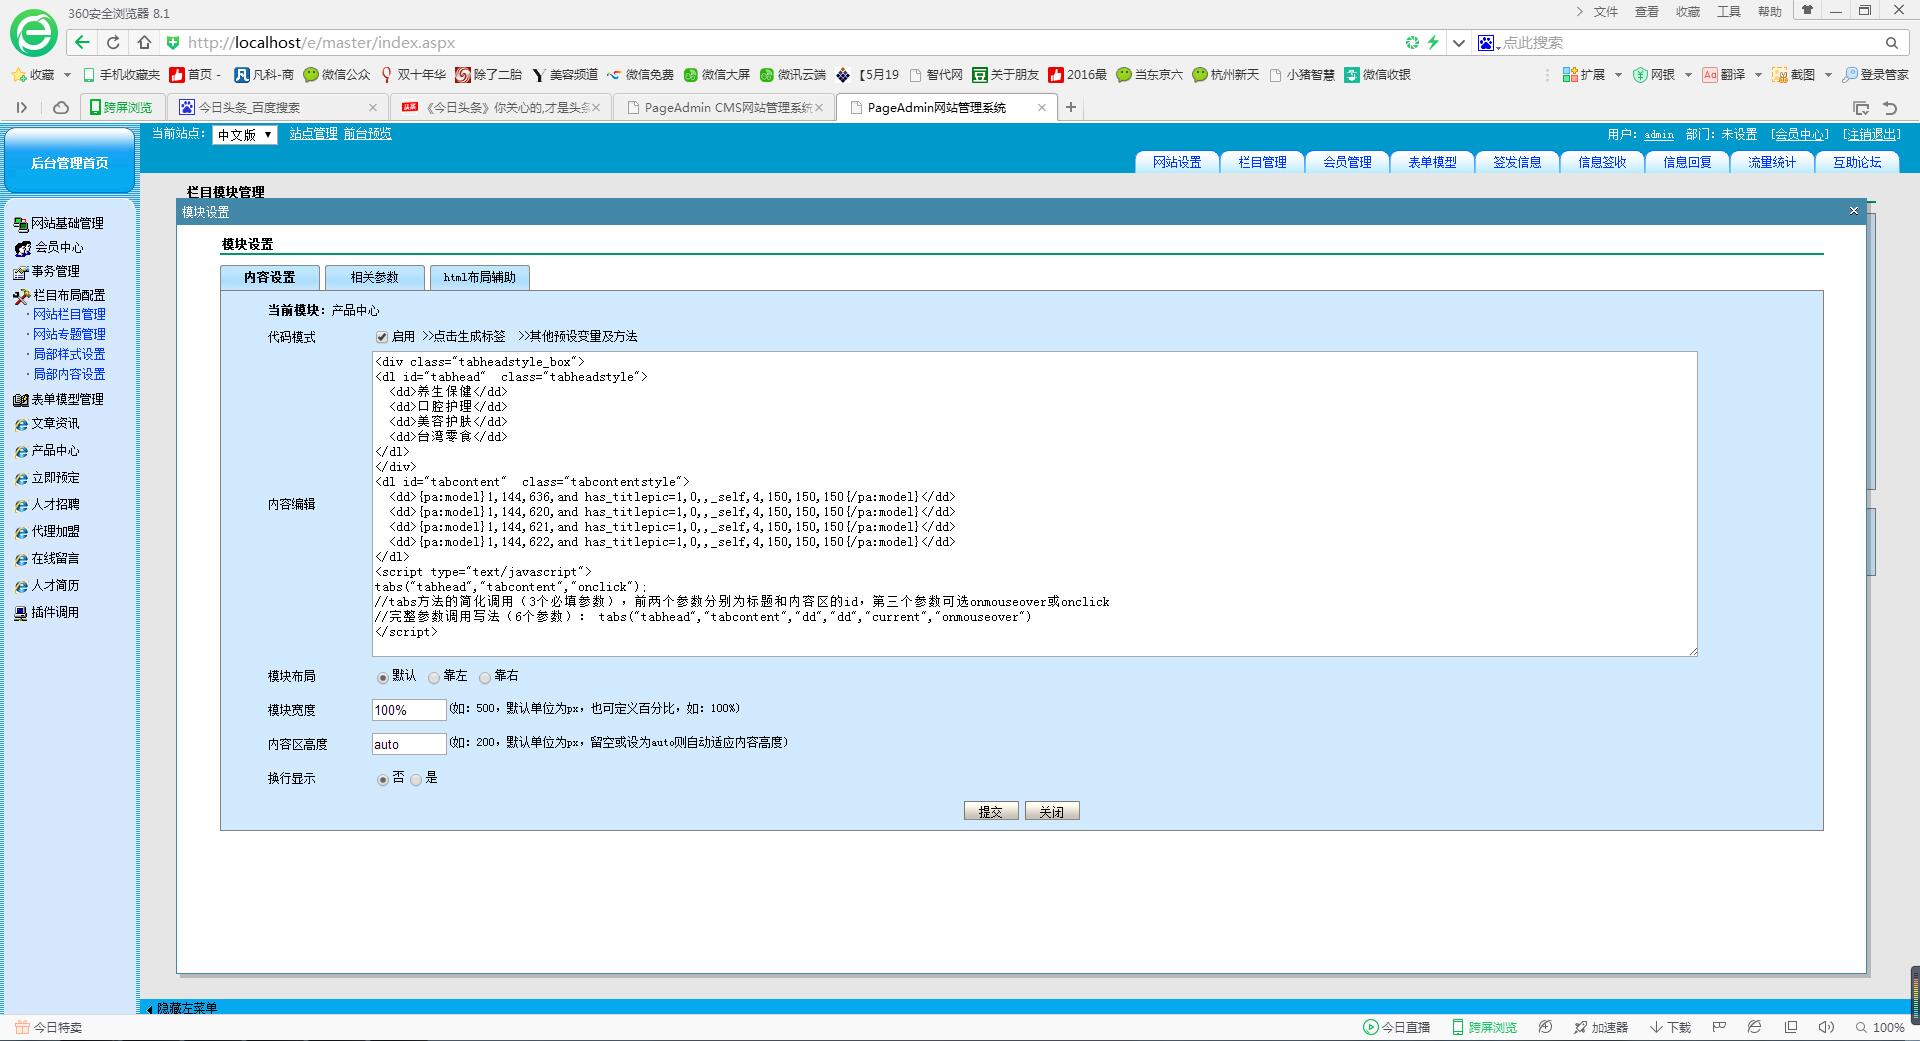Open a new tab with the plus button

1070,107
